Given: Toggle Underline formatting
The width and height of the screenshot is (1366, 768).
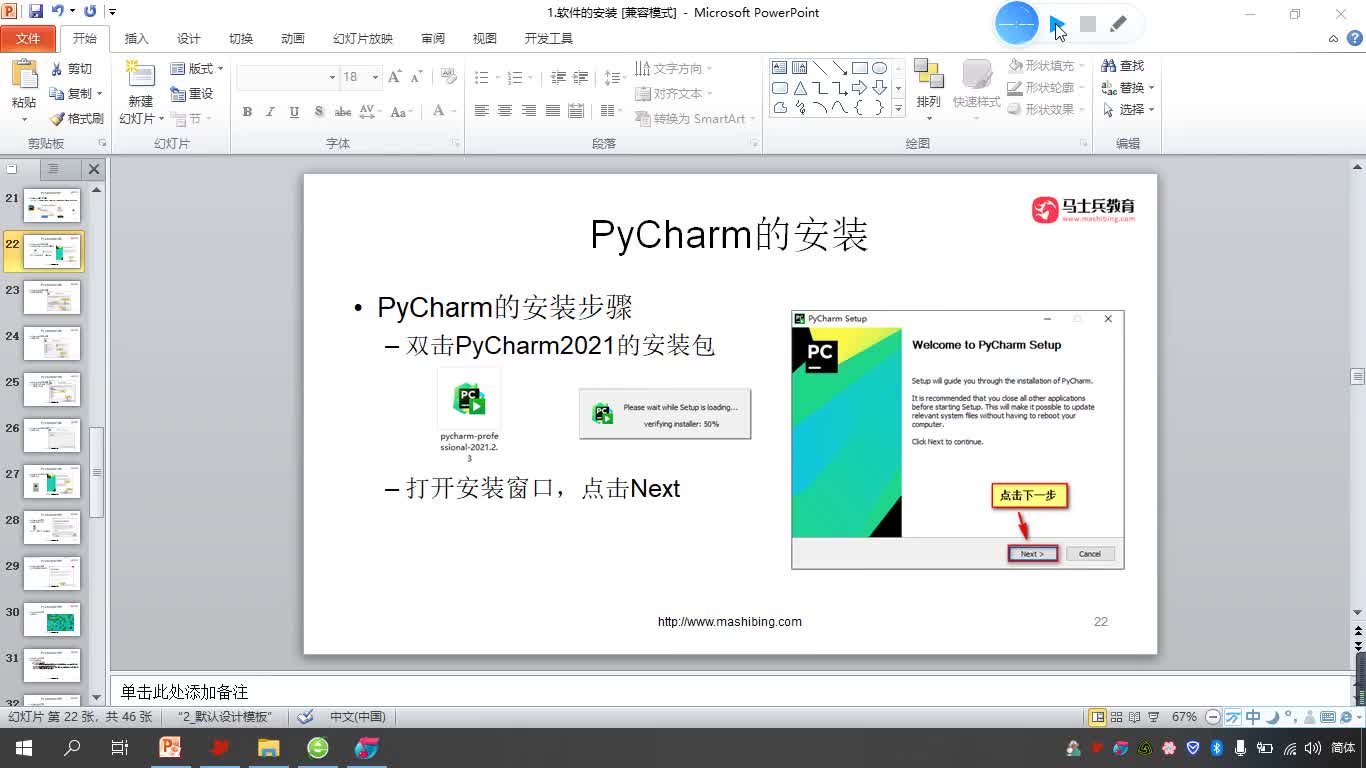Looking at the screenshot, I should click(x=294, y=112).
